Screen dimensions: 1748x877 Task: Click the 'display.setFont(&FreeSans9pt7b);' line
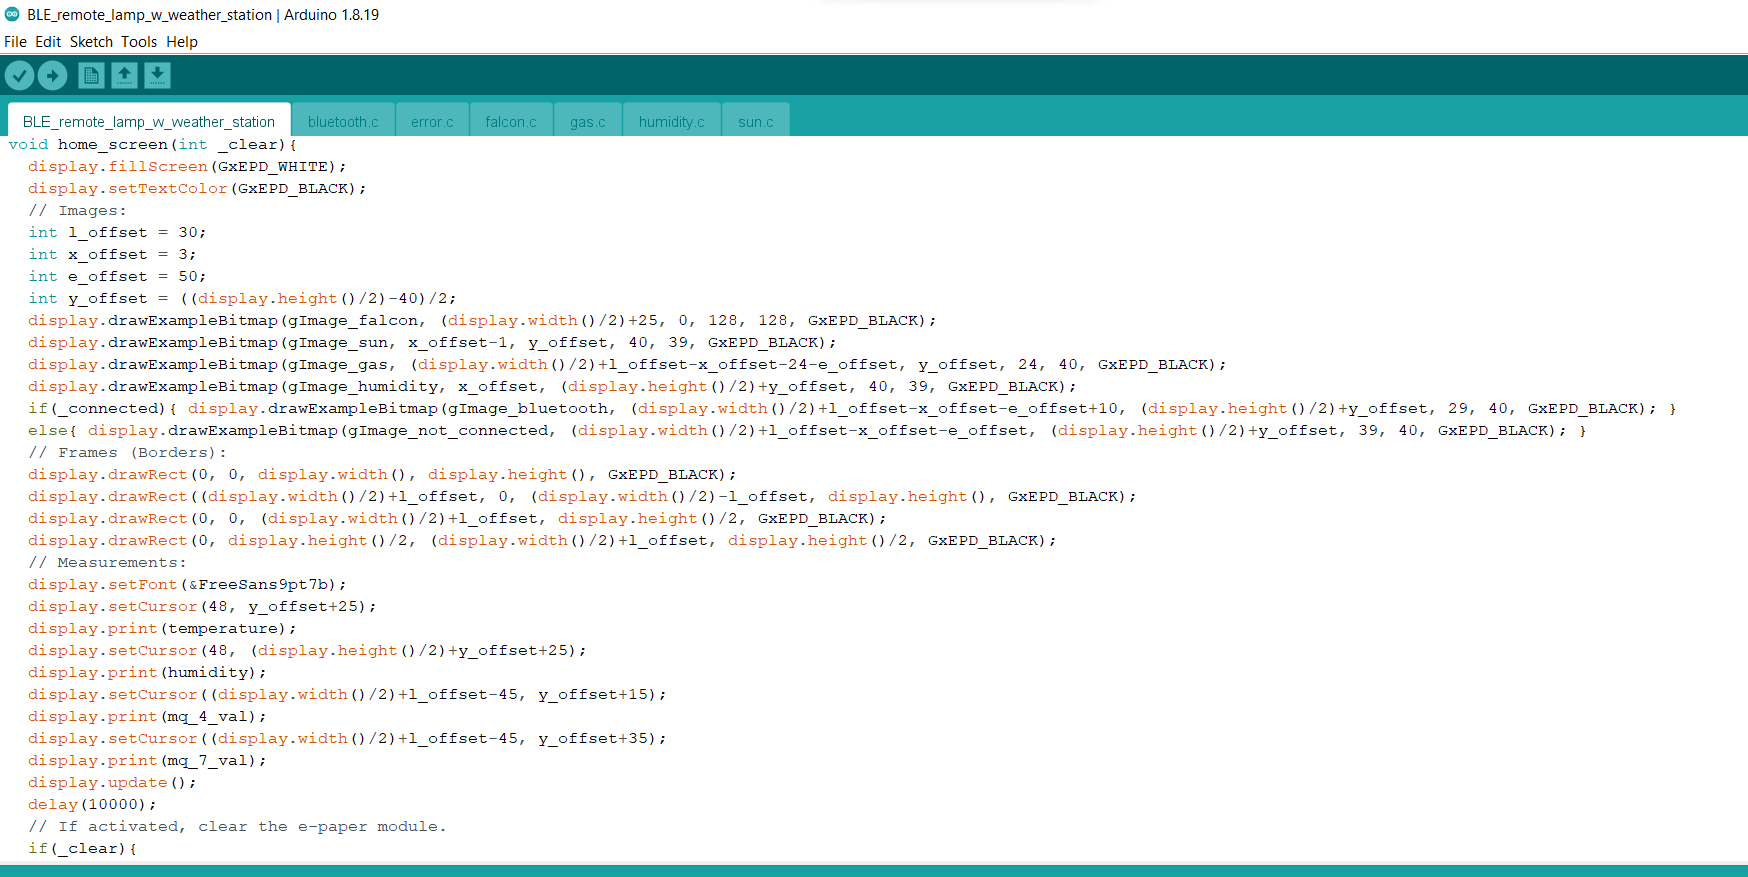click(187, 584)
